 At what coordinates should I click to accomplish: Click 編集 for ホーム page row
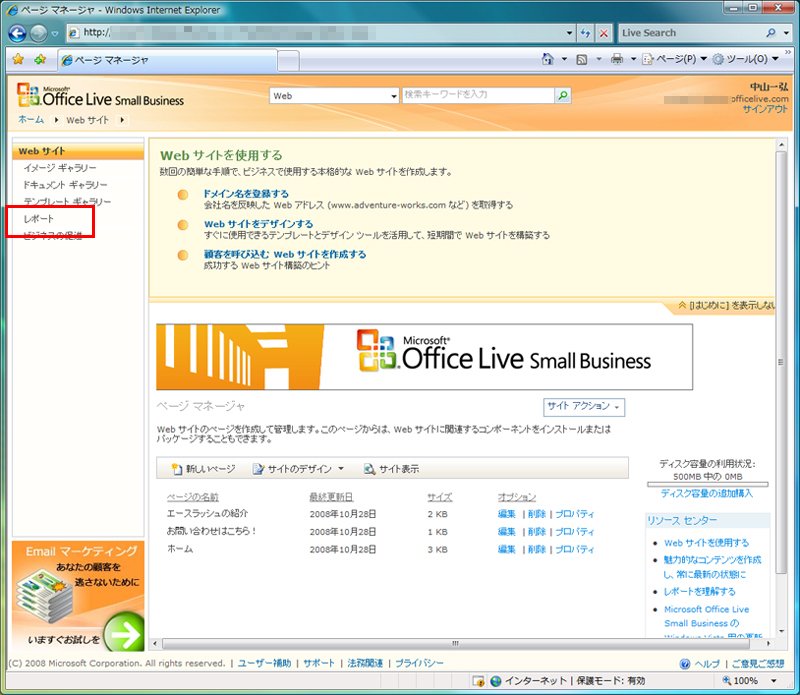[507, 550]
